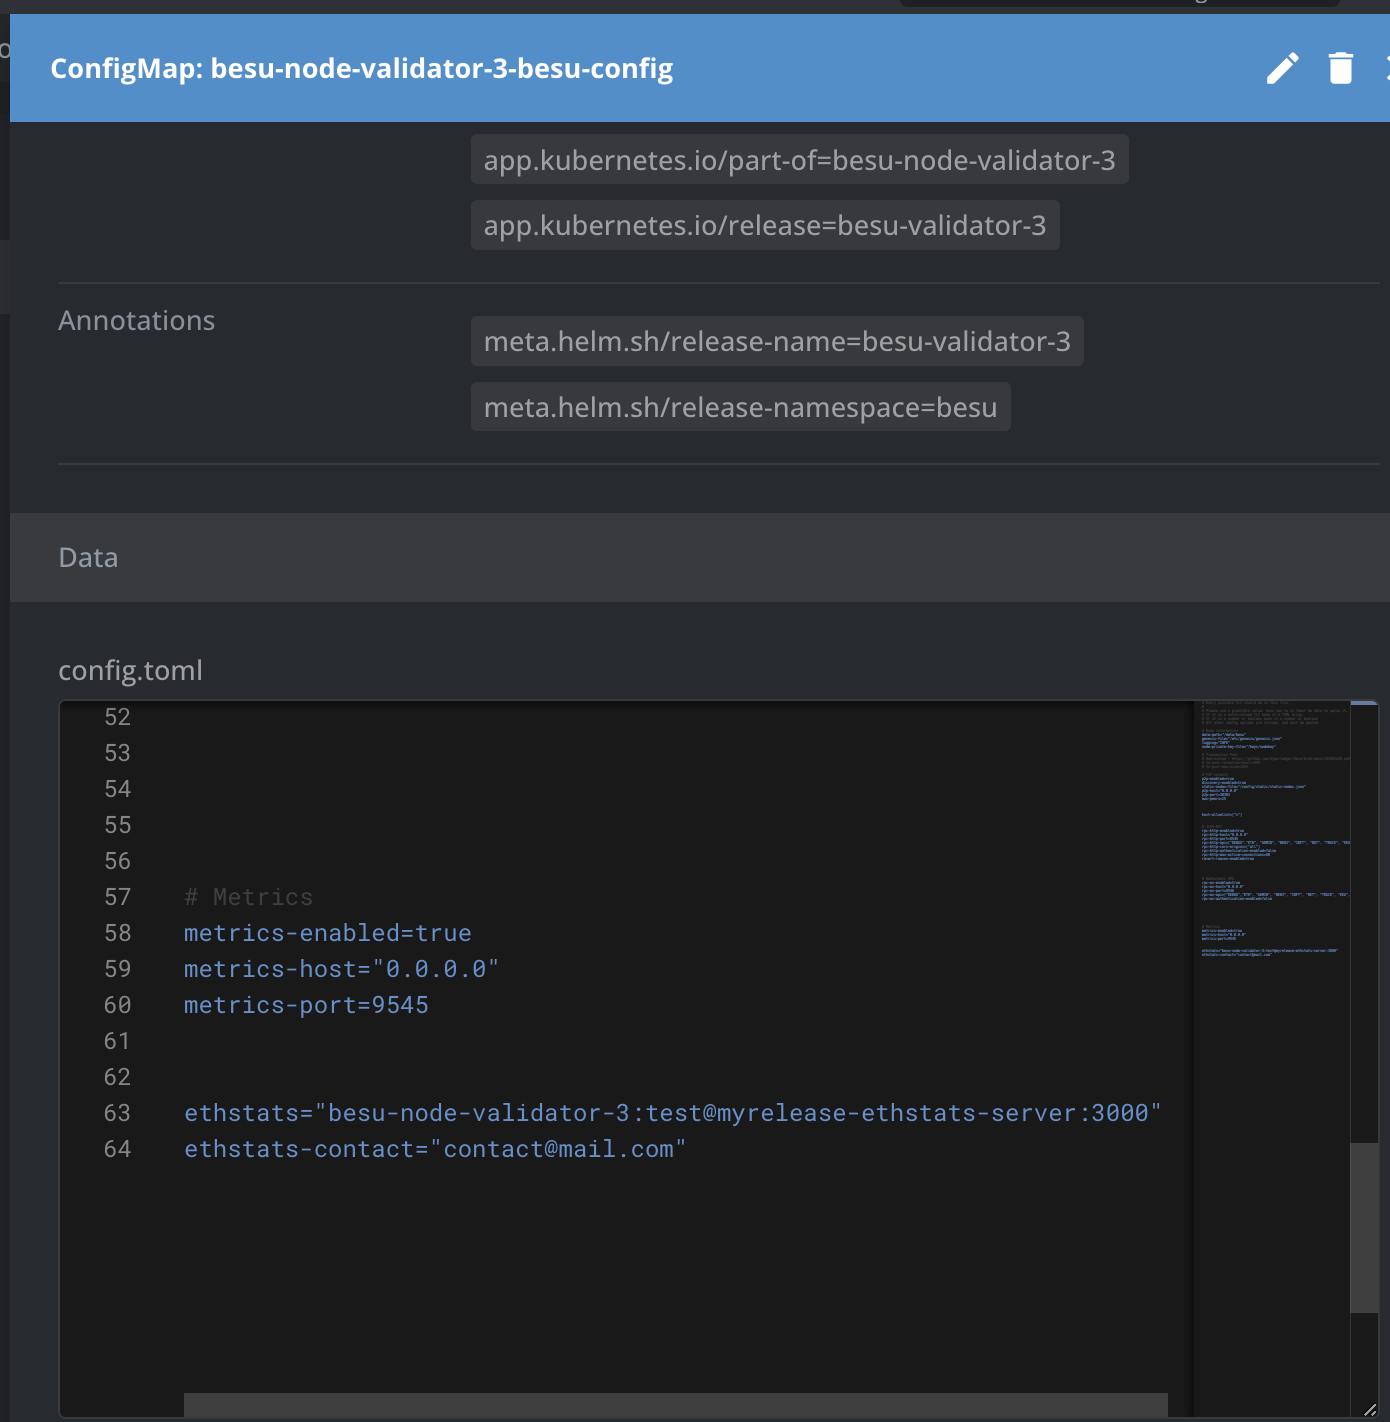
Task: Place cursor on metrics-host line
Action: (342, 969)
